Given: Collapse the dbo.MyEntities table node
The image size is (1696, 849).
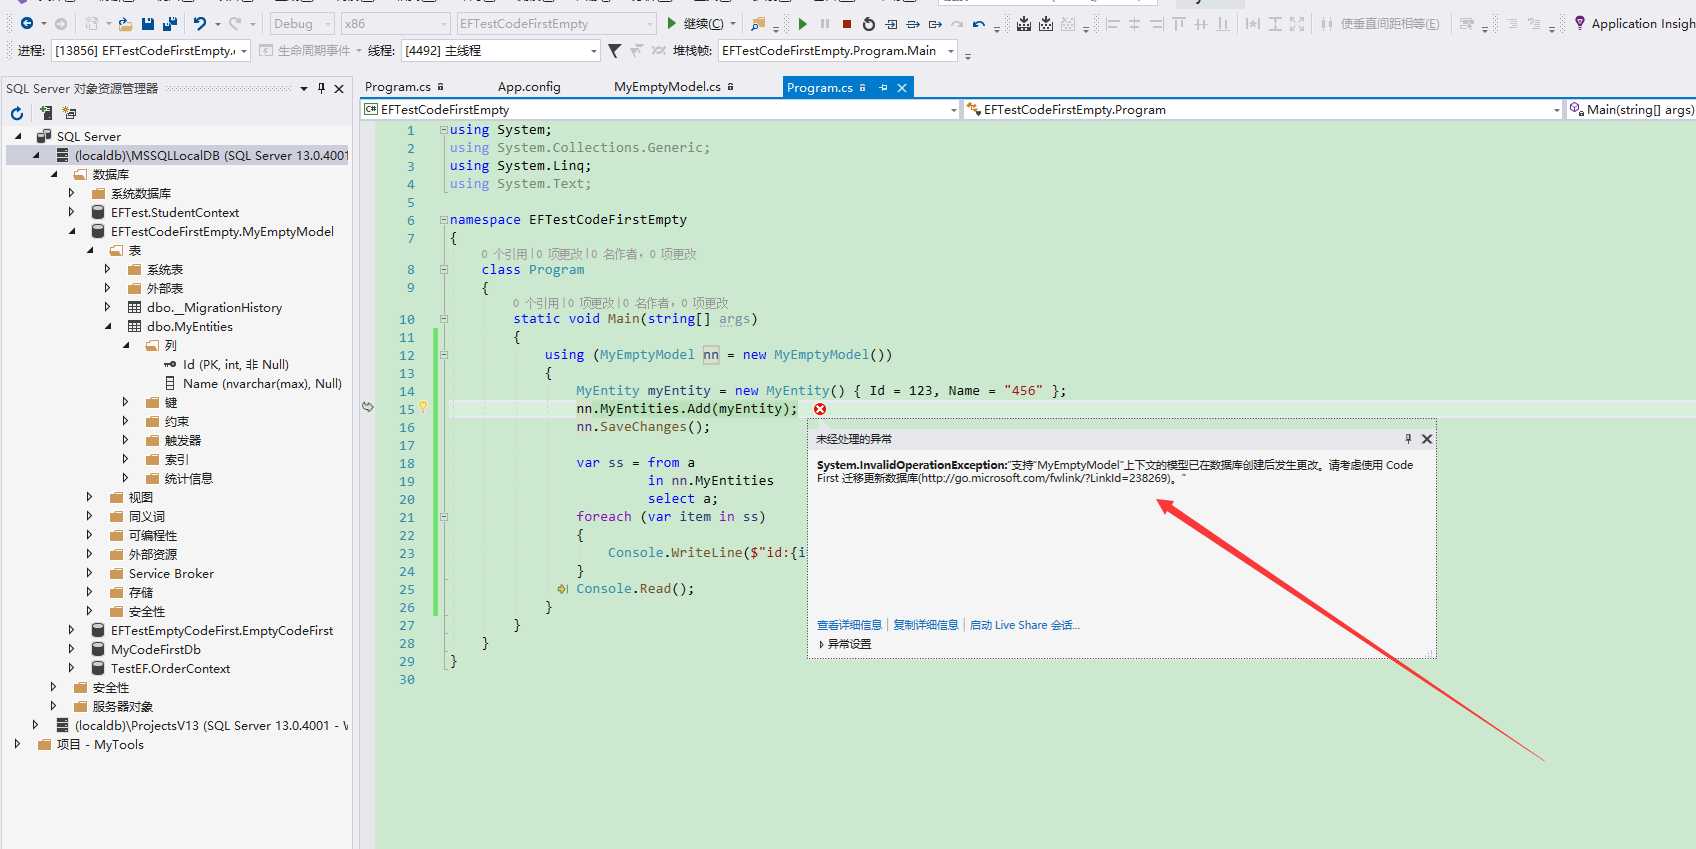Looking at the screenshot, I should [109, 327].
